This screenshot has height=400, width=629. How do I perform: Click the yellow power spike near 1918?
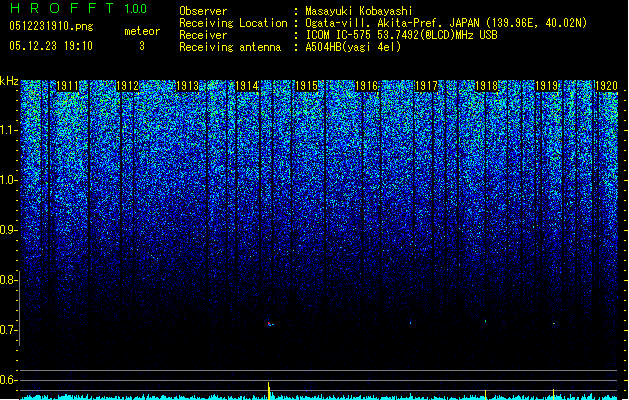coord(485,394)
